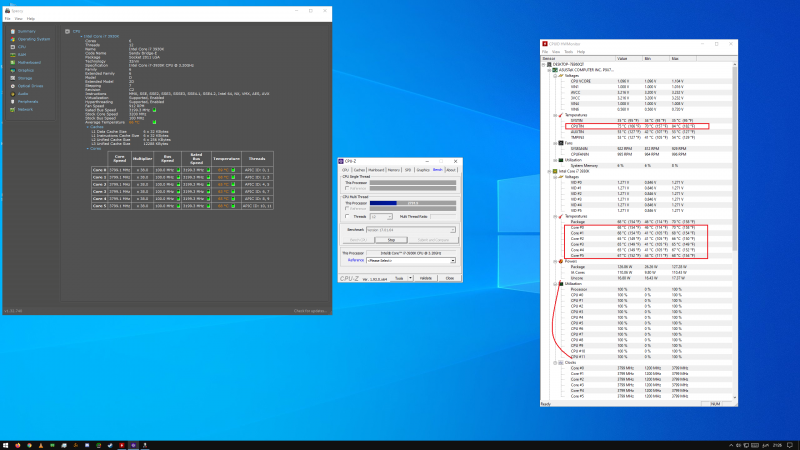Switch to the Memory tab in CPU-Z

pyautogui.click(x=396, y=170)
